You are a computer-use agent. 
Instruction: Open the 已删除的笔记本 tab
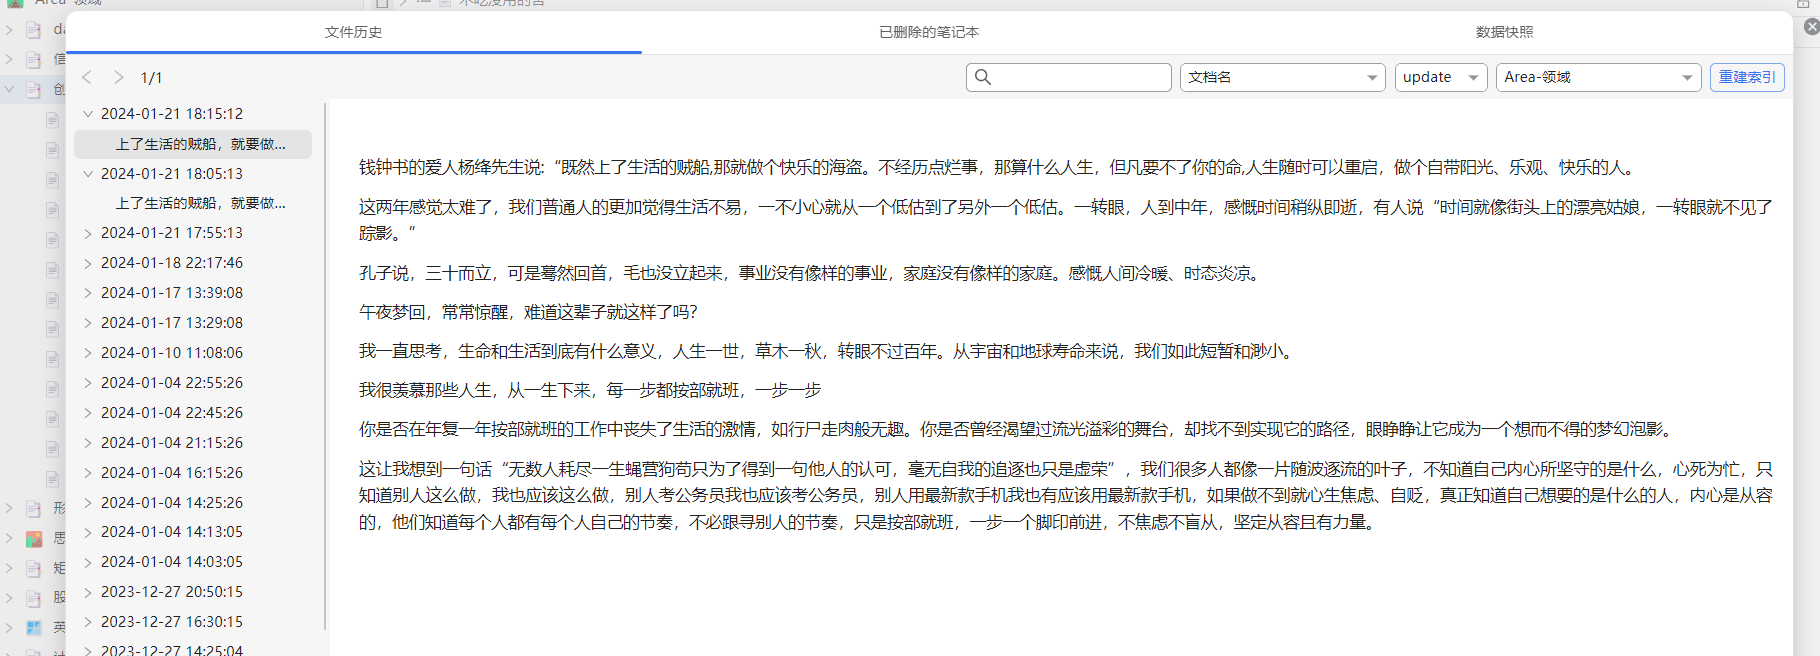click(929, 32)
